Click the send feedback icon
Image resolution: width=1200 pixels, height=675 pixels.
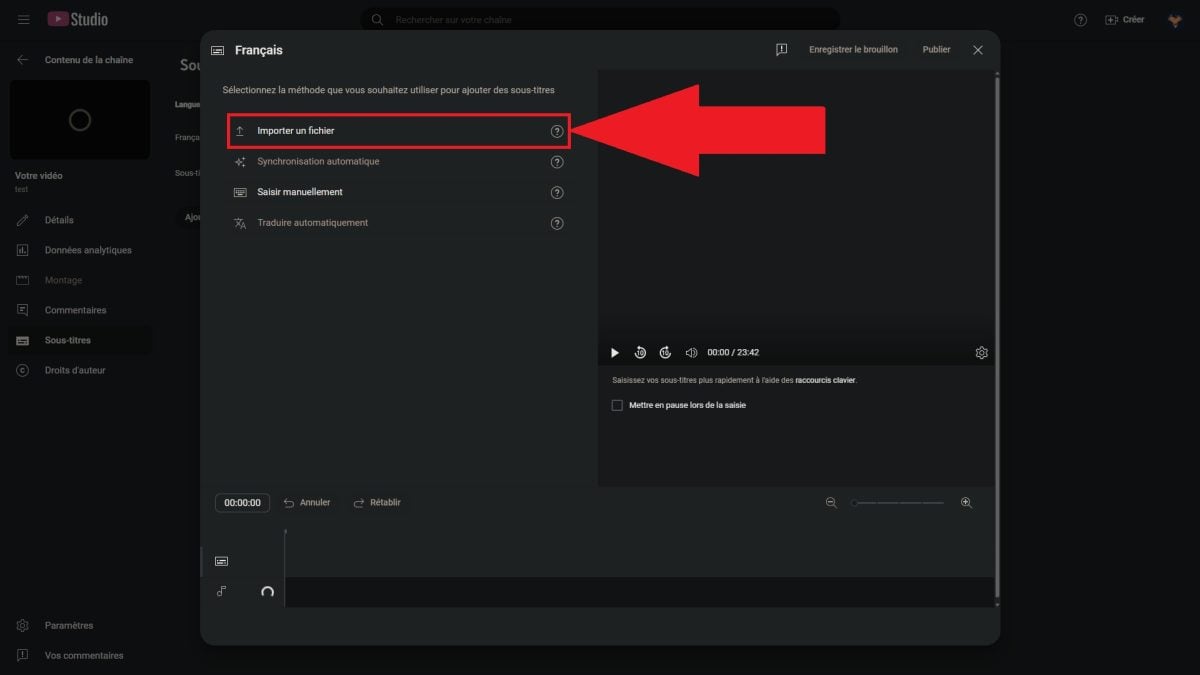(x=781, y=50)
